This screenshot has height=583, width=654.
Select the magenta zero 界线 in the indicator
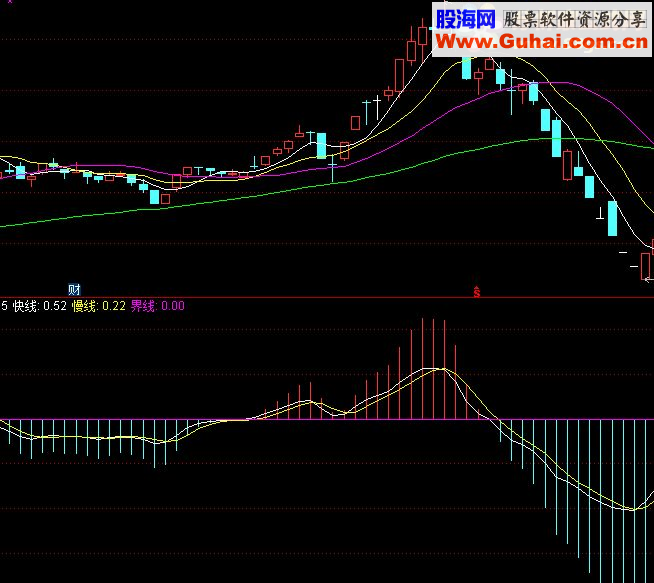[x=327, y=419]
